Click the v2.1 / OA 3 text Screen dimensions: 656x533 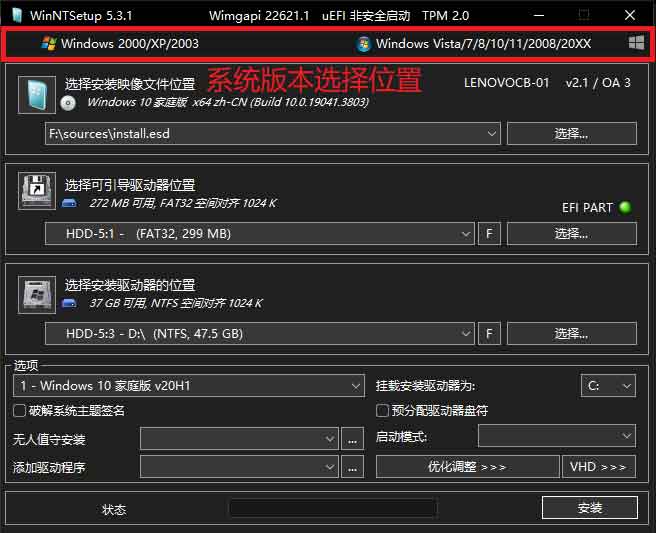coord(598,83)
